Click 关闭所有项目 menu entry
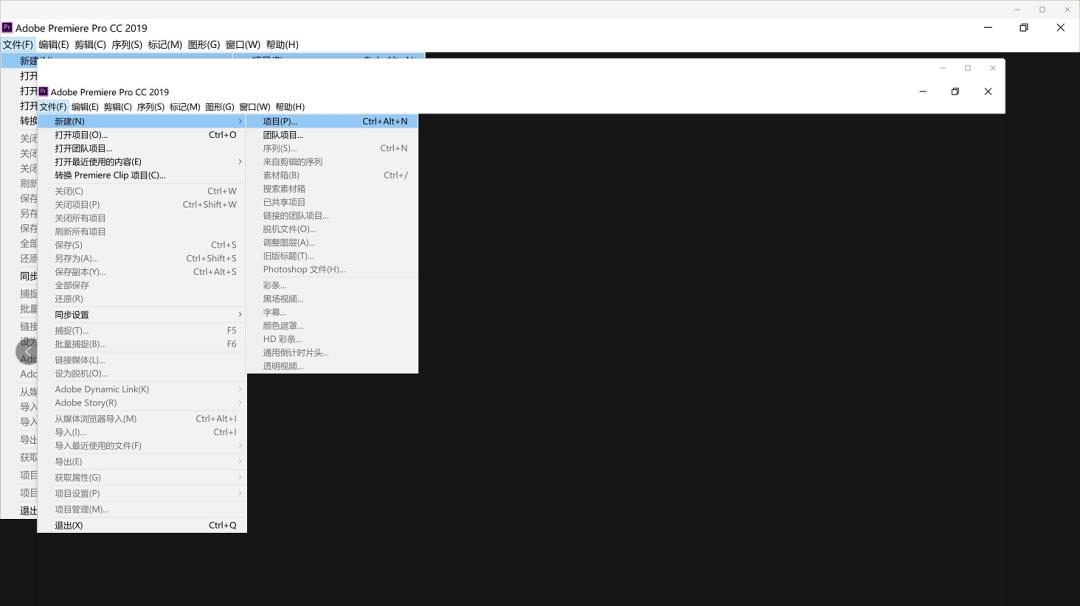The height and width of the screenshot is (606, 1080). [x=142, y=218]
